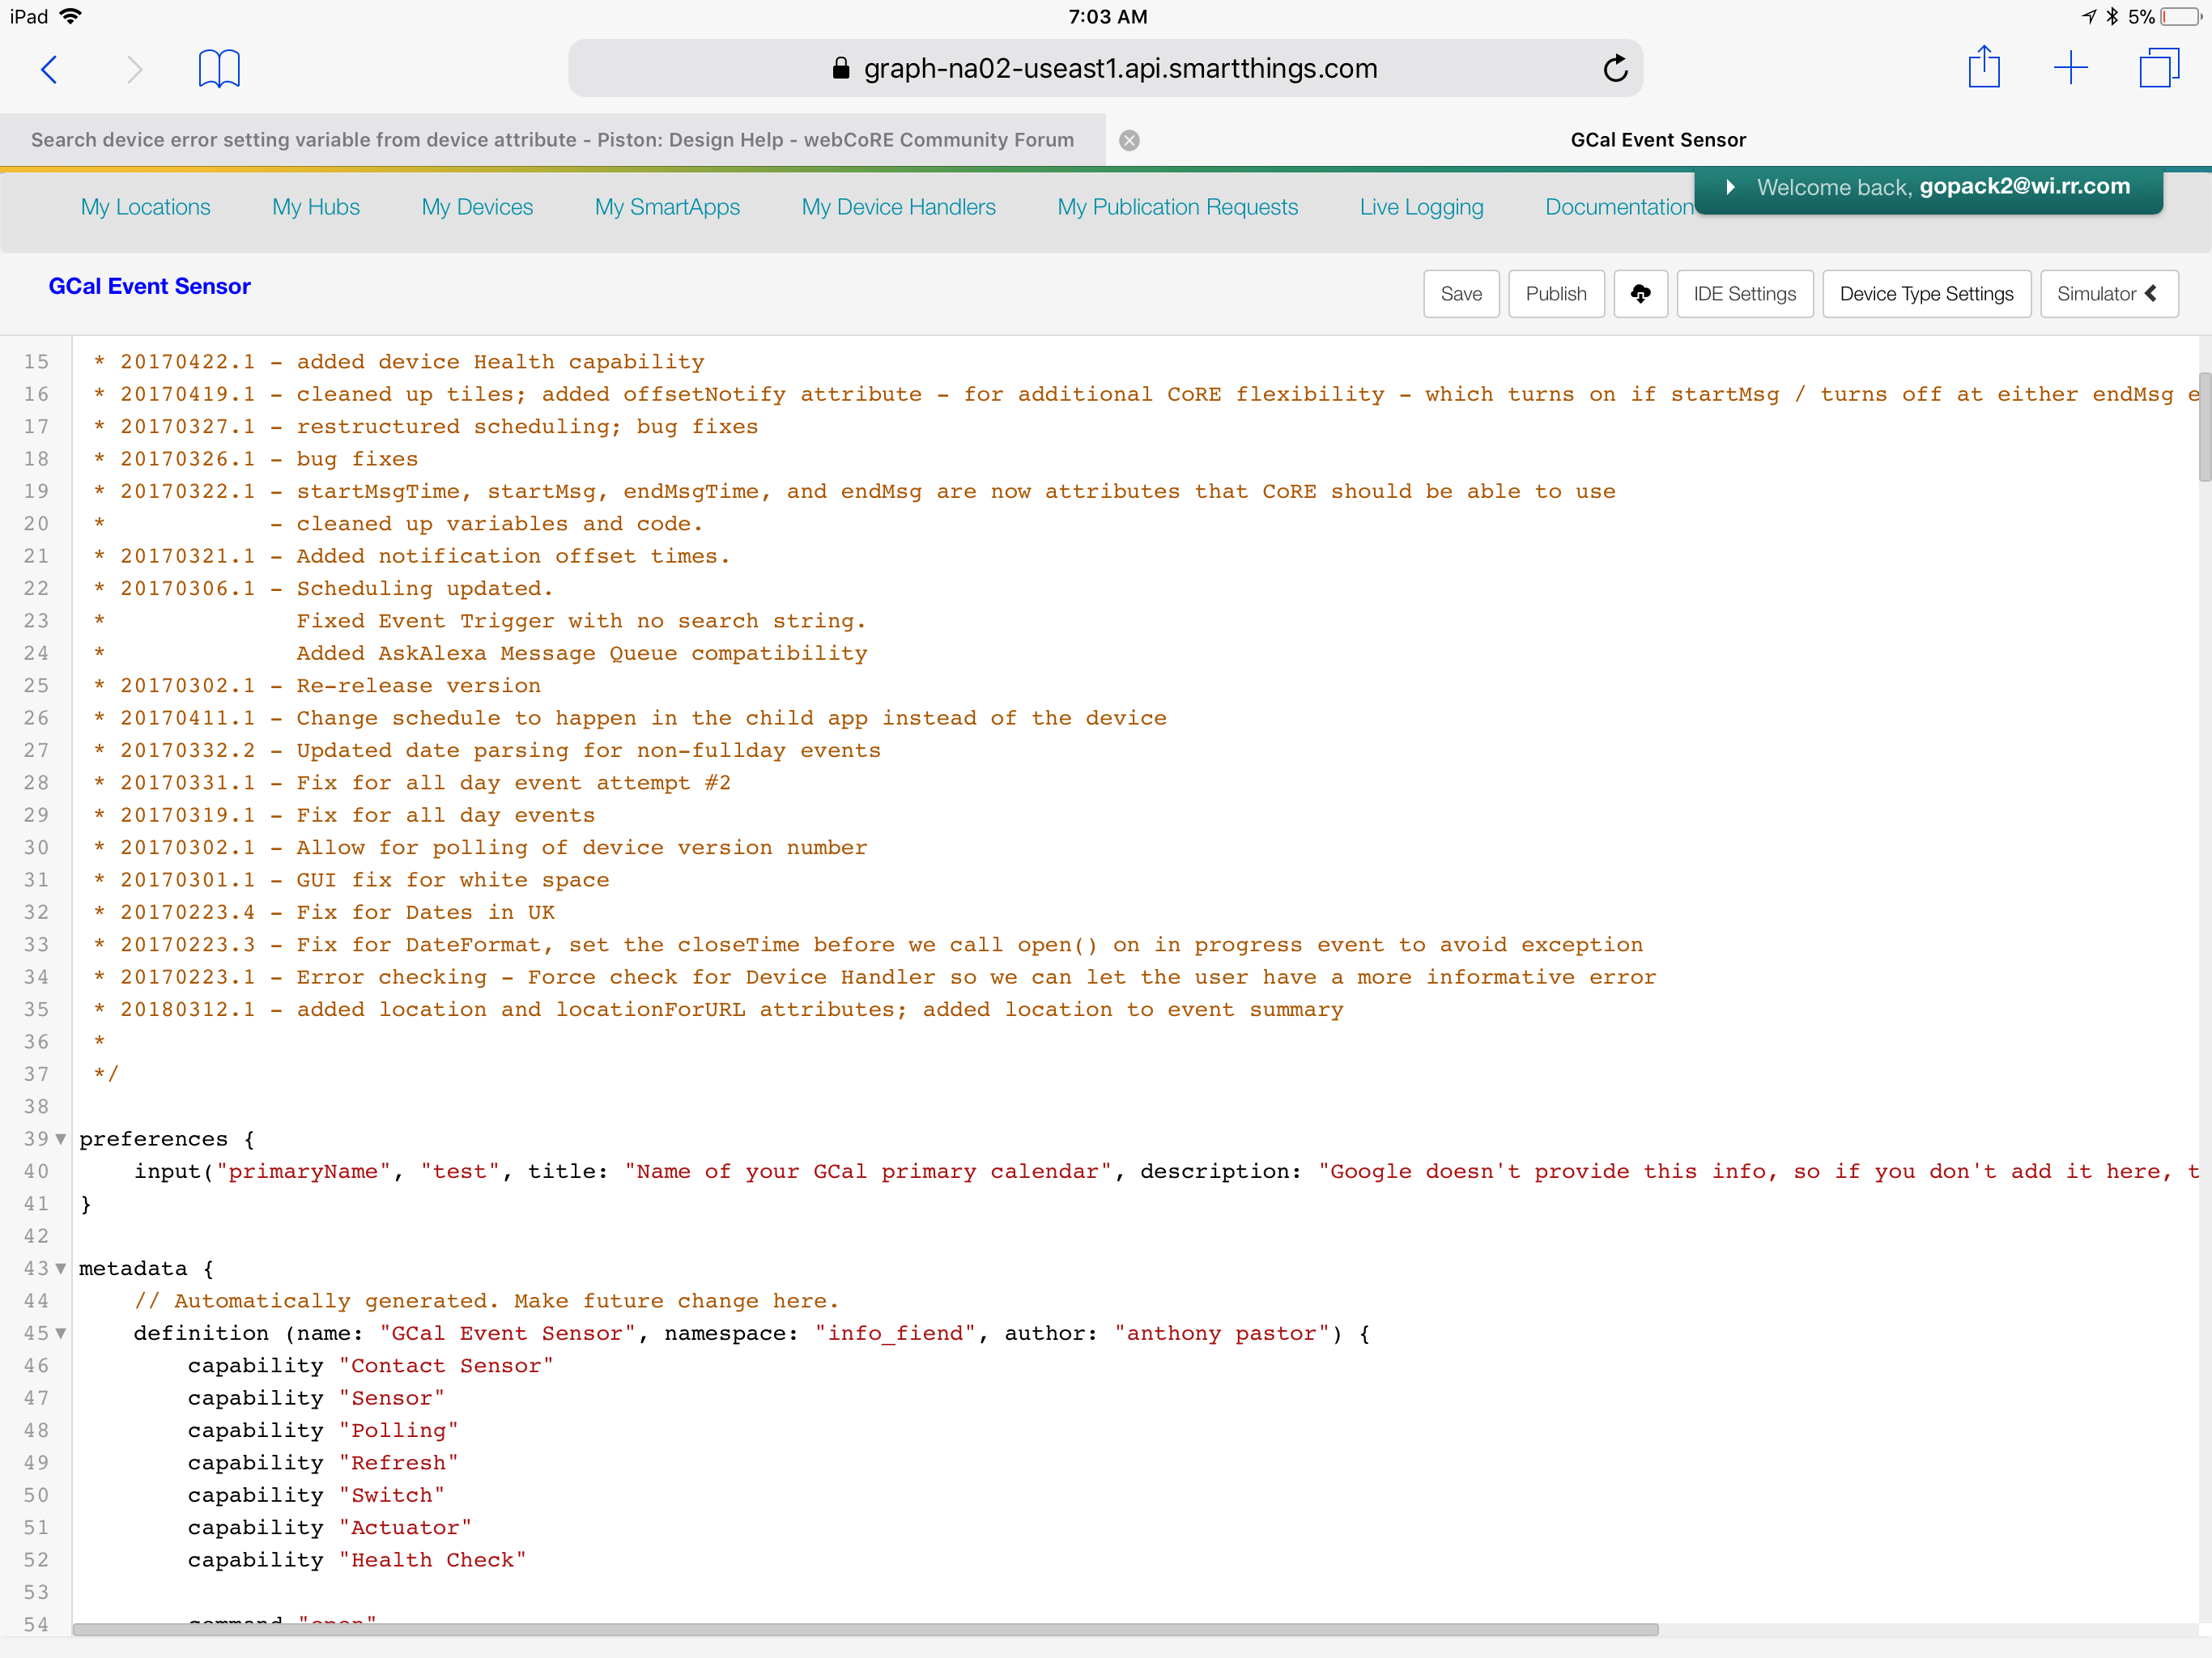
Task: Open the Simulator panel toggle
Action: 2109,294
